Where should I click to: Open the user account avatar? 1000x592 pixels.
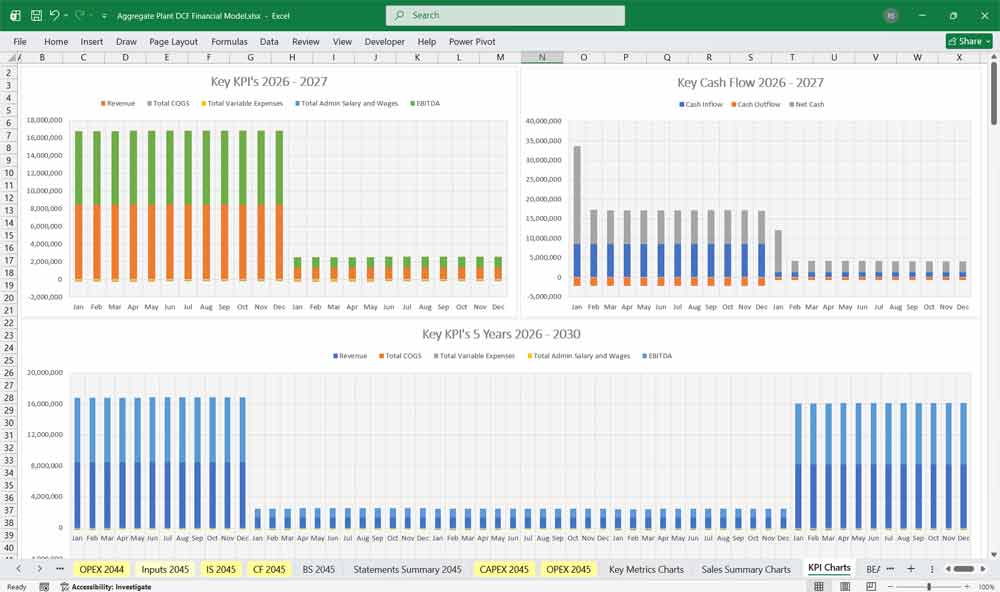tap(891, 15)
